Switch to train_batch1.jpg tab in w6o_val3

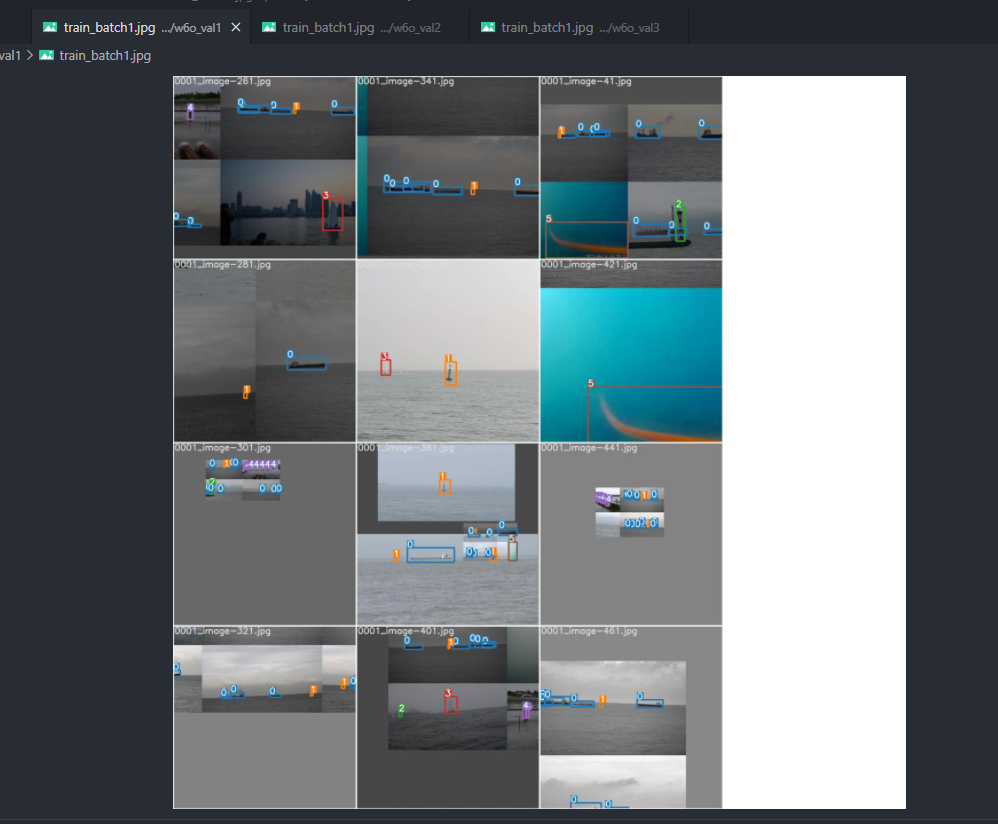[579, 27]
